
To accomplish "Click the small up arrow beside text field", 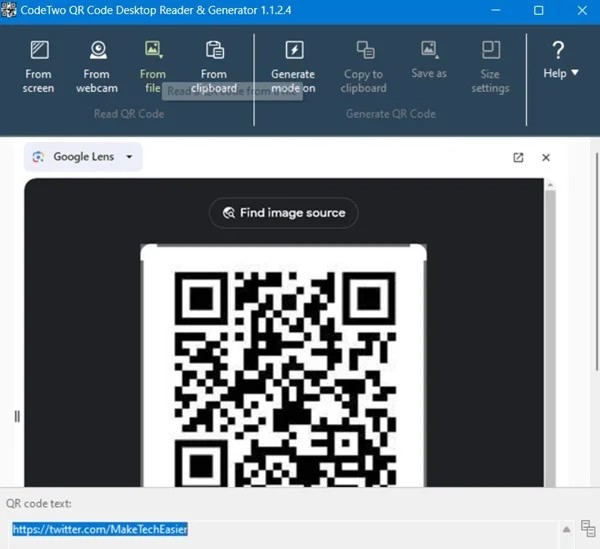I will coord(567,529).
